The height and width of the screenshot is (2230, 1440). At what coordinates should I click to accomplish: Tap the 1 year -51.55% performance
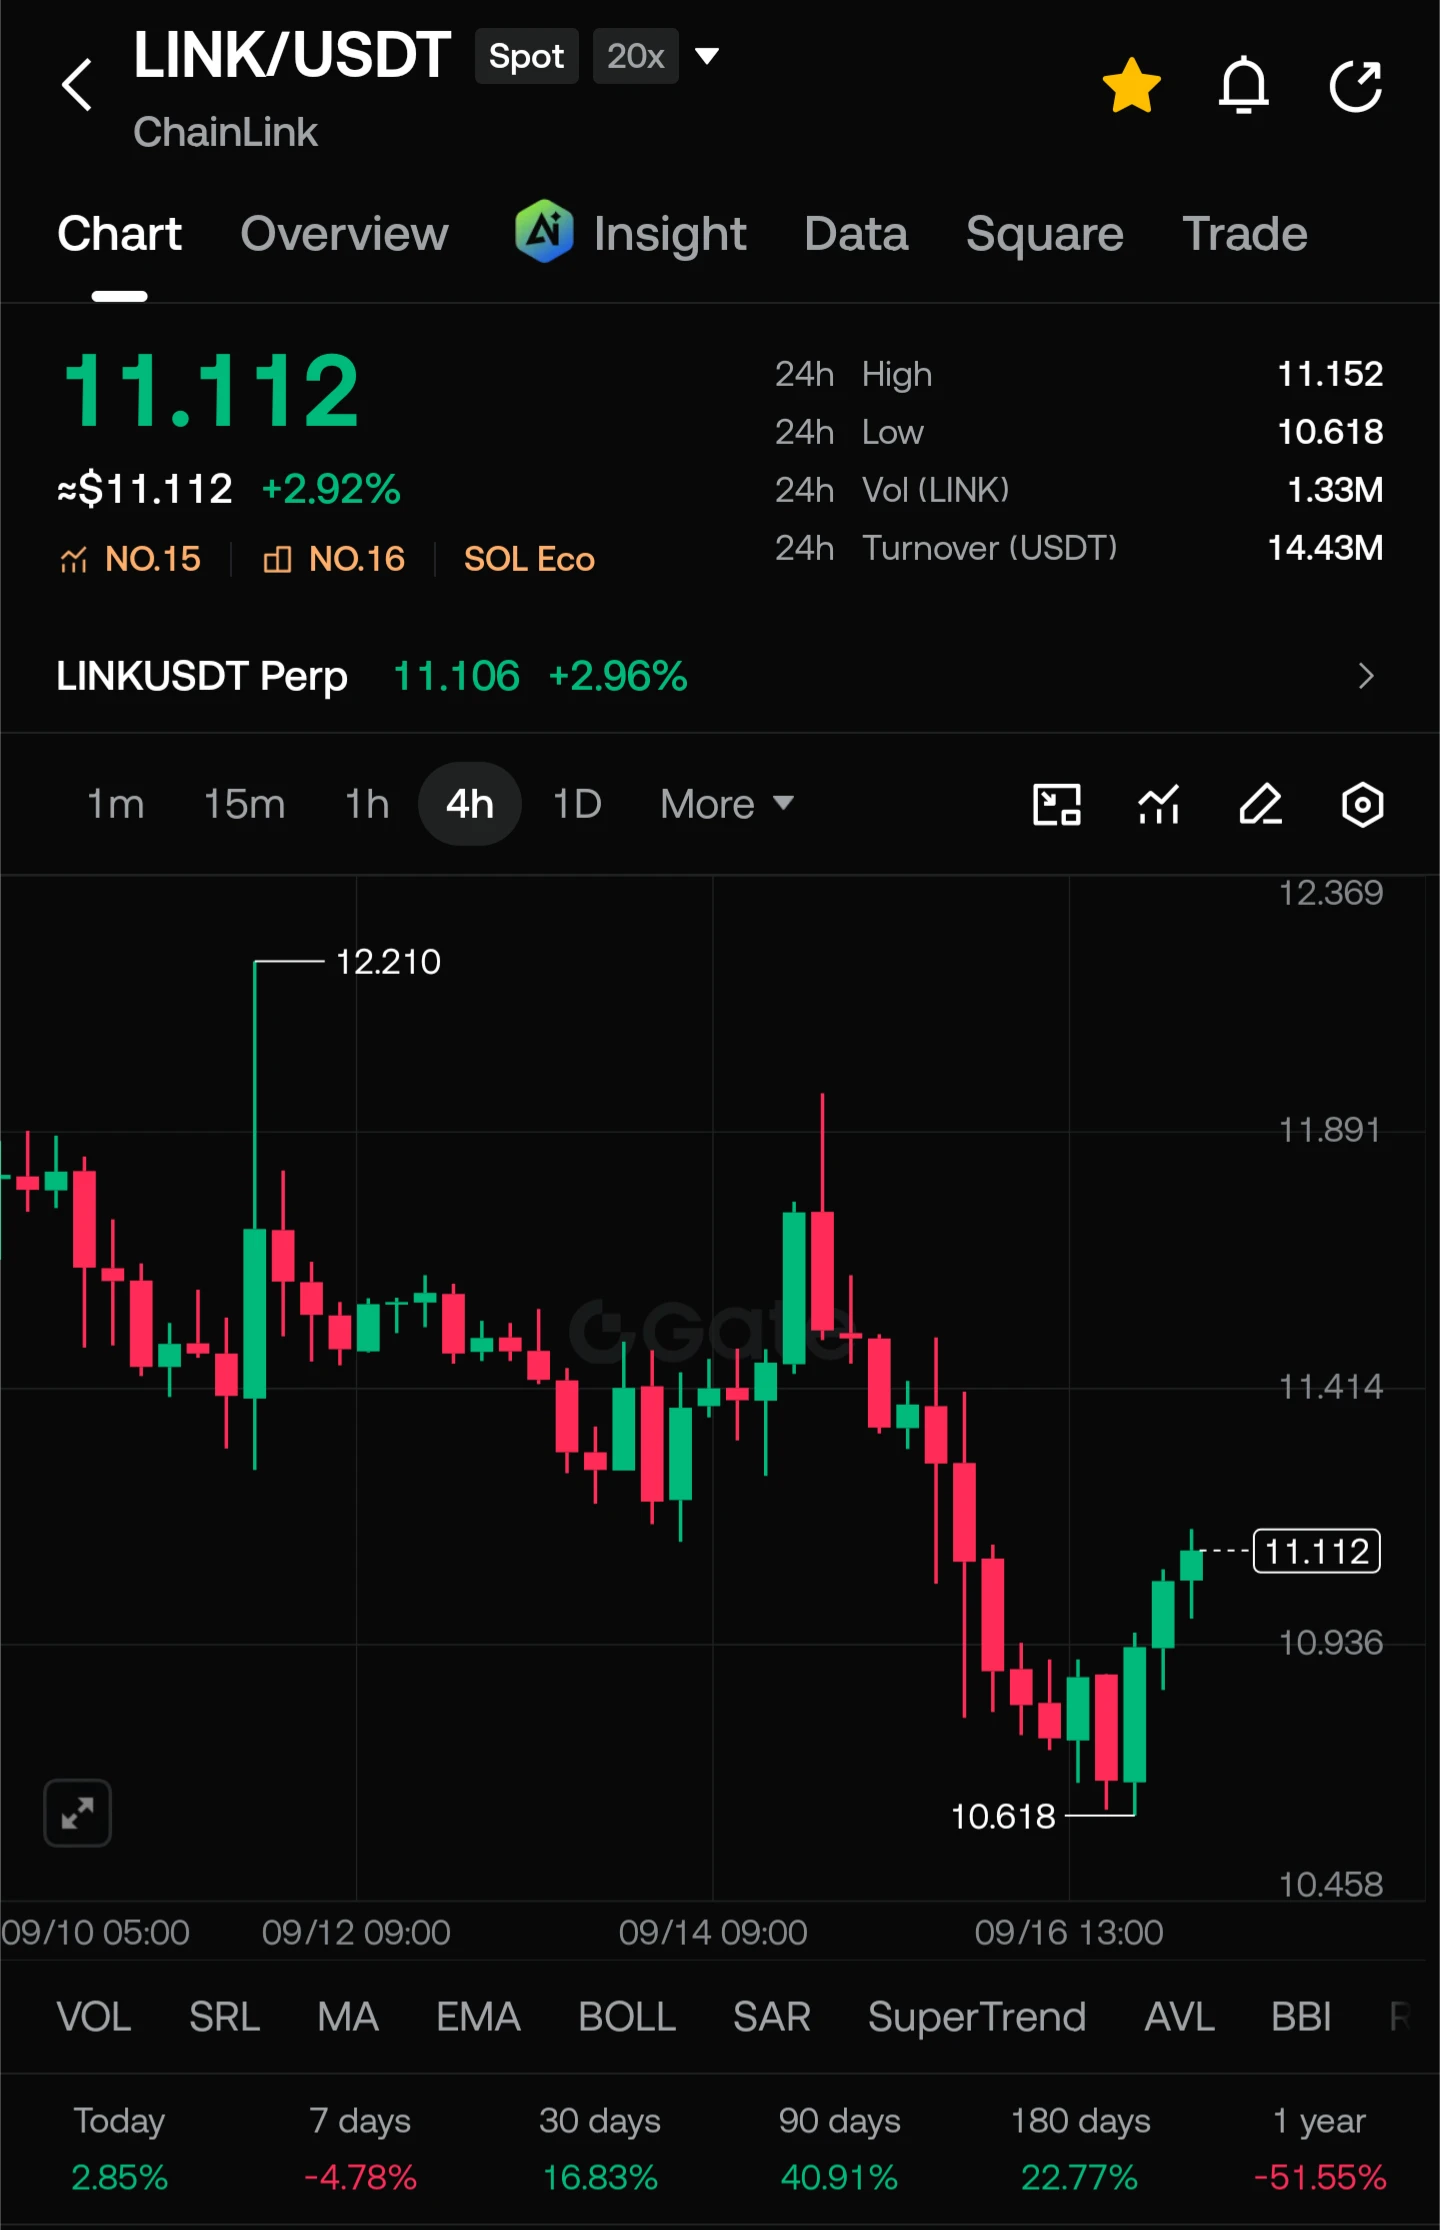[1320, 2148]
